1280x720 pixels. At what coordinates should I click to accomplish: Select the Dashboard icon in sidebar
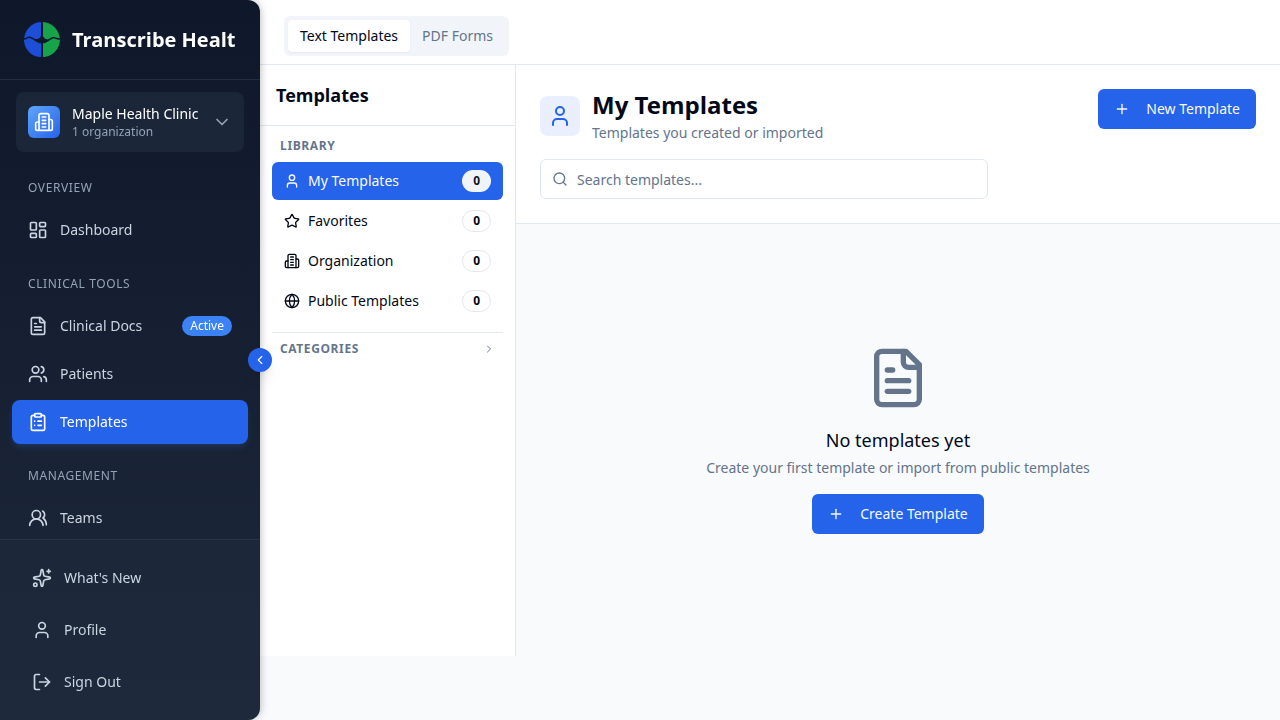pyautogui.click(x=38, y=229)
